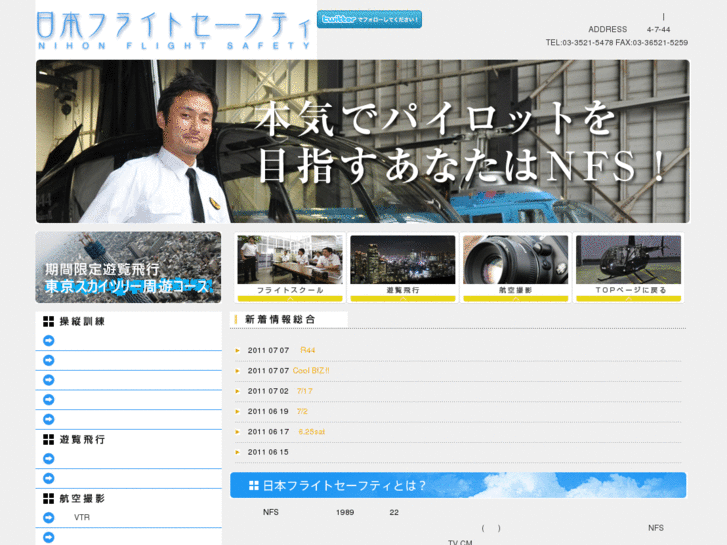
Task: Click the hero banner 本気でパイロットを目指す
Action: click(363, 141)
